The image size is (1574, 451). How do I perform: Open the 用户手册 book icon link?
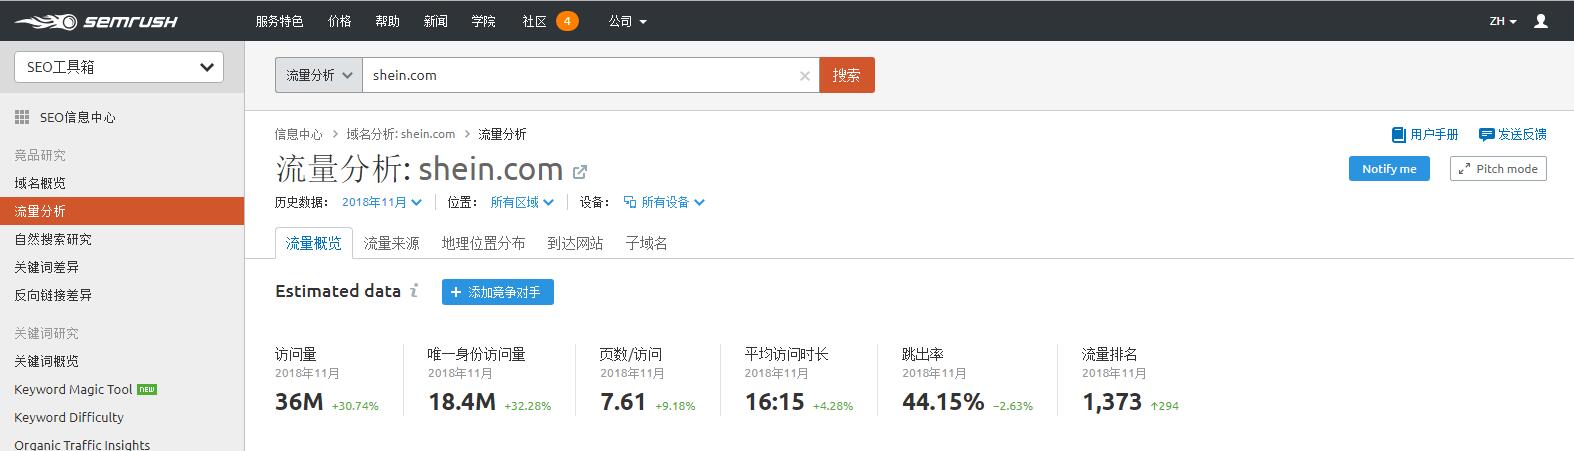click(x=1398, y=134)
